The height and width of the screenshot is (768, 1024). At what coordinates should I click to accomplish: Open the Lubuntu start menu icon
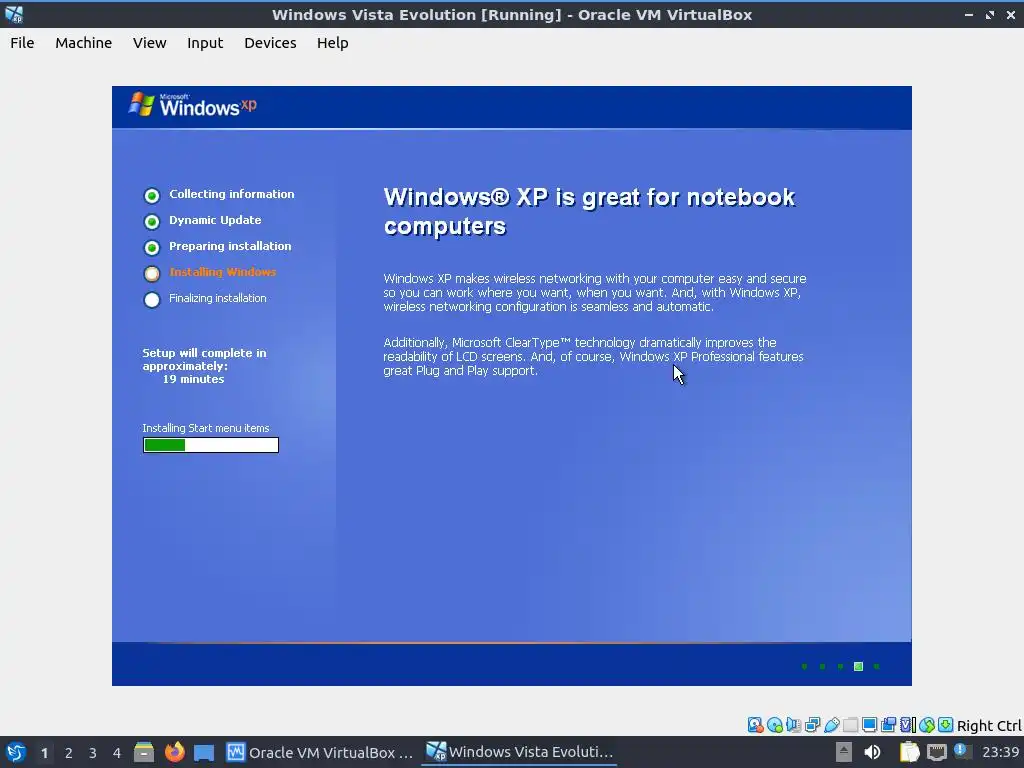click(x=15, y=752)
